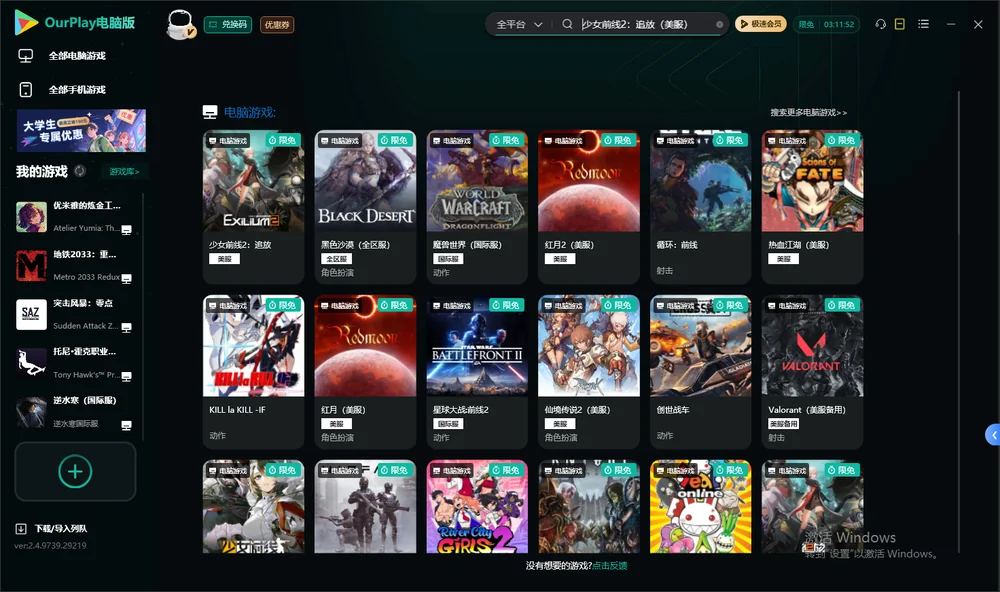
Task: Click the yellow mini-window icon
Action: pos(900,24)
